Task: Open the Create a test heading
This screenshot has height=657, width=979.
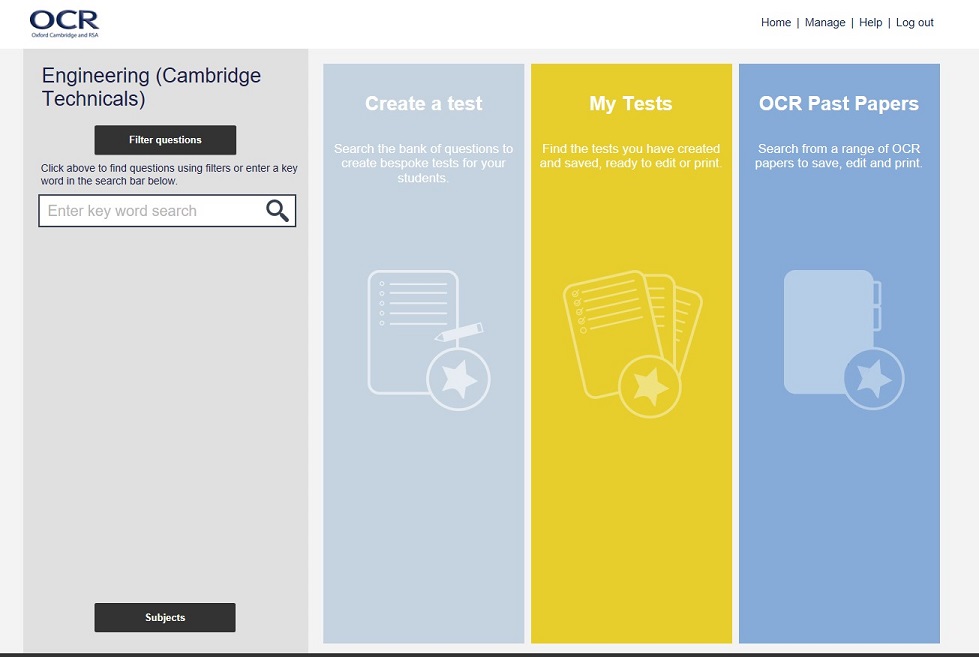Action: click(x=423, y=103)
